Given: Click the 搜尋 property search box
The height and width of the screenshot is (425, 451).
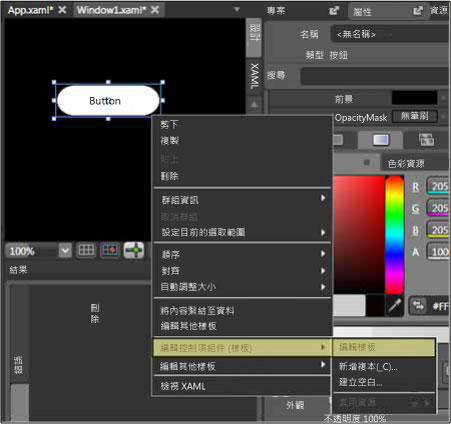Looking at the screenshot, I should pyautogui.click(x=375, y=76).
